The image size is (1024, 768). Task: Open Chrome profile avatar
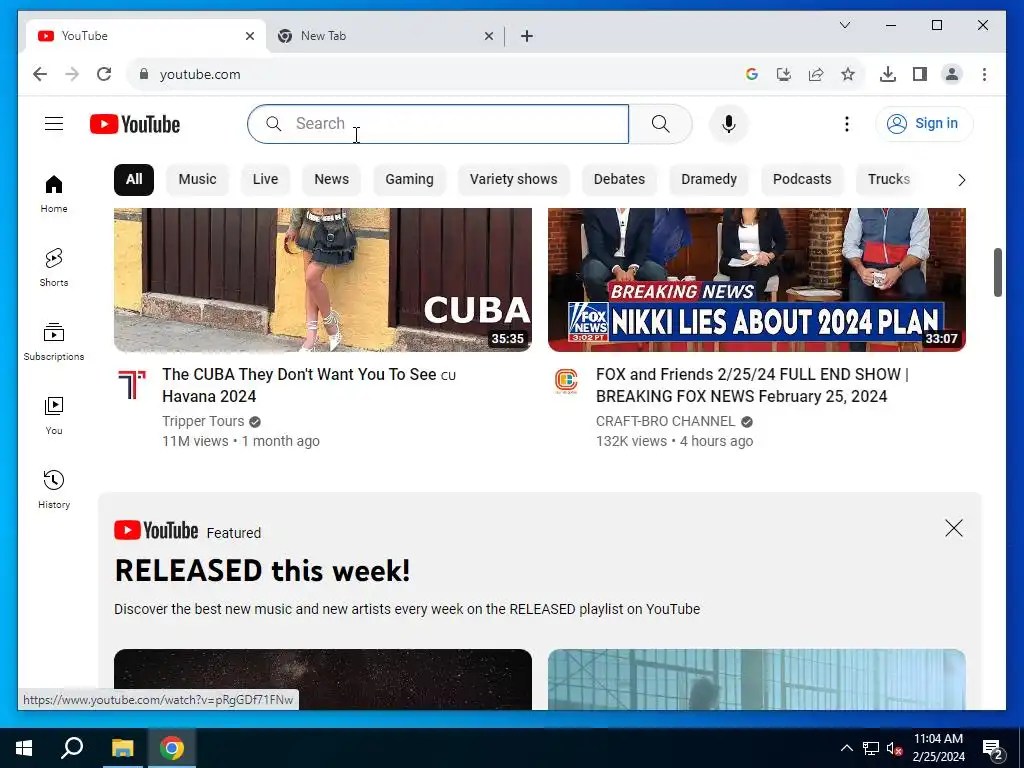point(952,74)
